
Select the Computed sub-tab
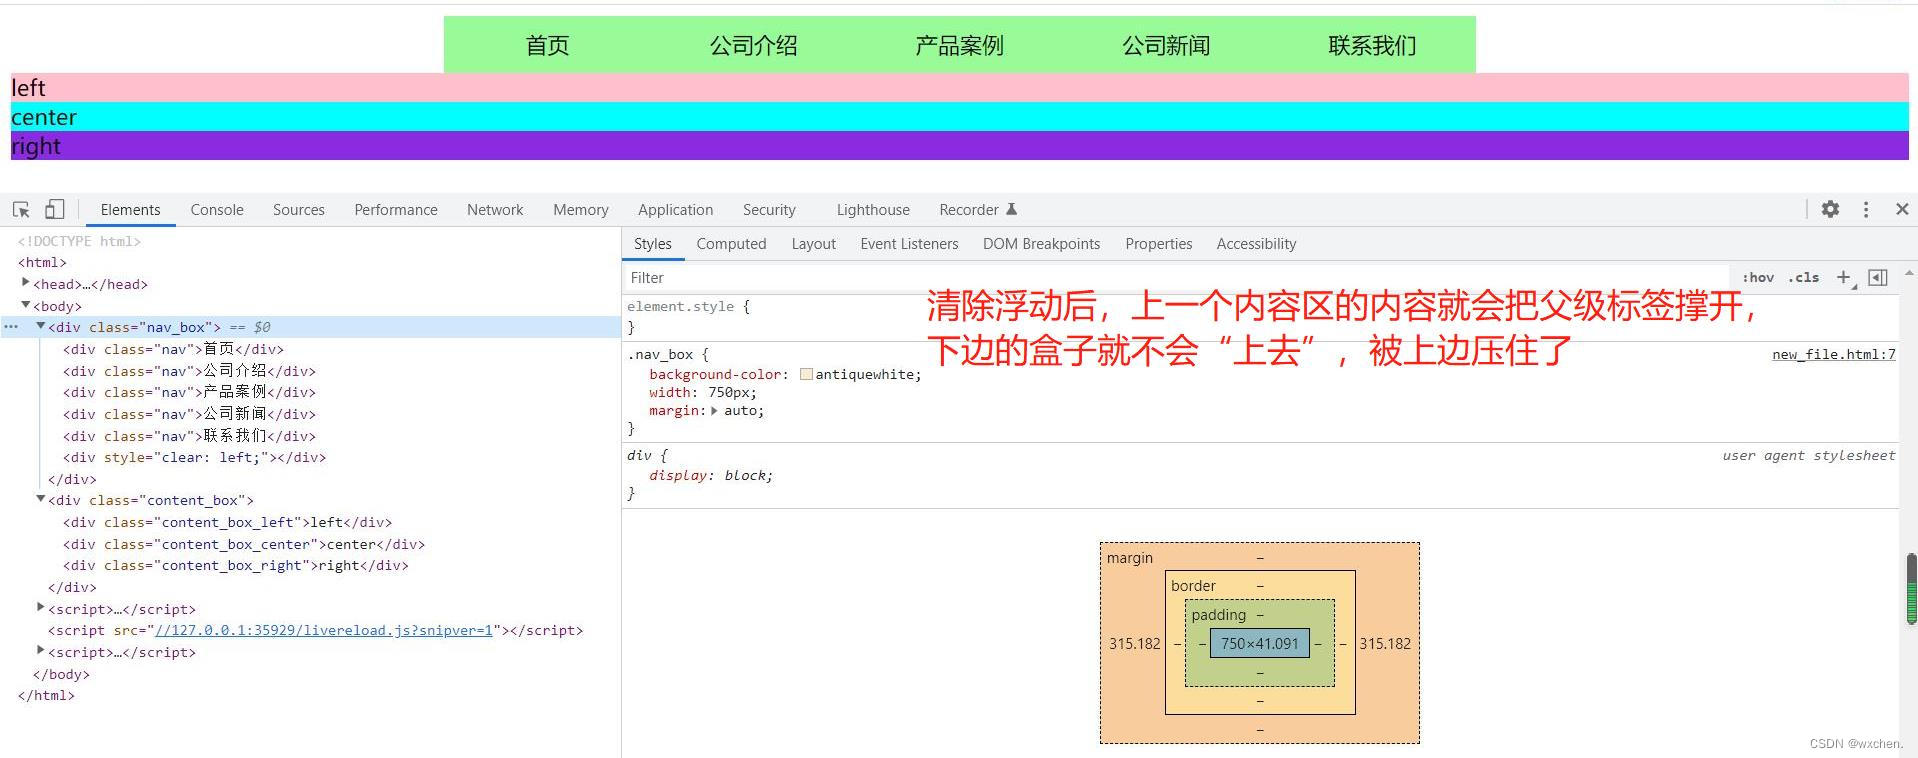pos(732,244)
